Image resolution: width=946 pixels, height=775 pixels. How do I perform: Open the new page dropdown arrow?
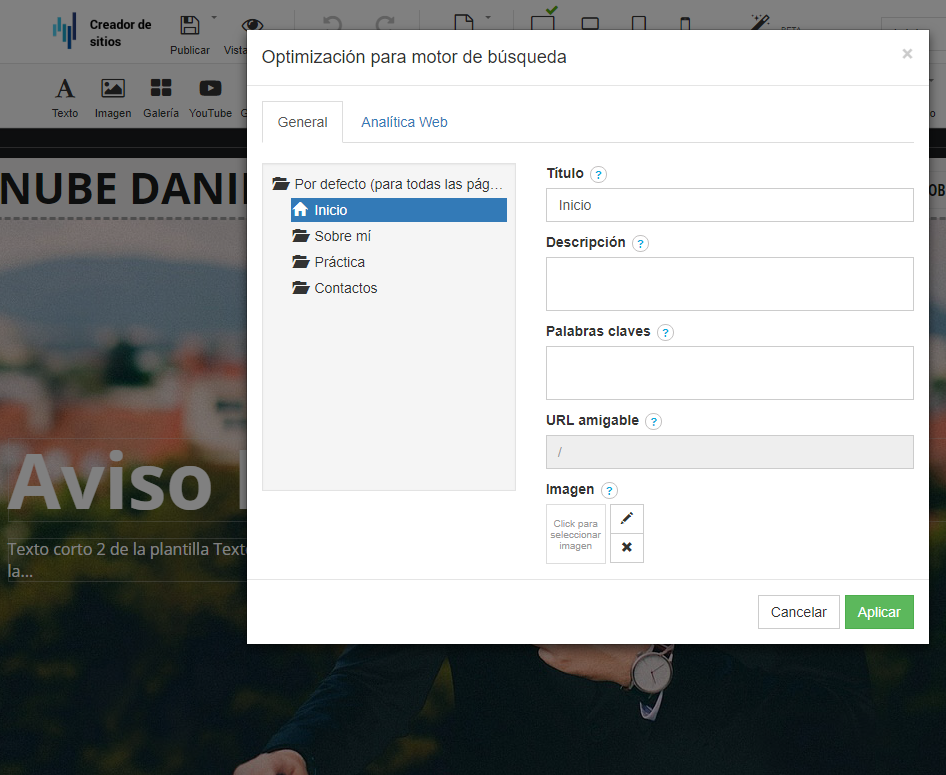pos(488,17)
